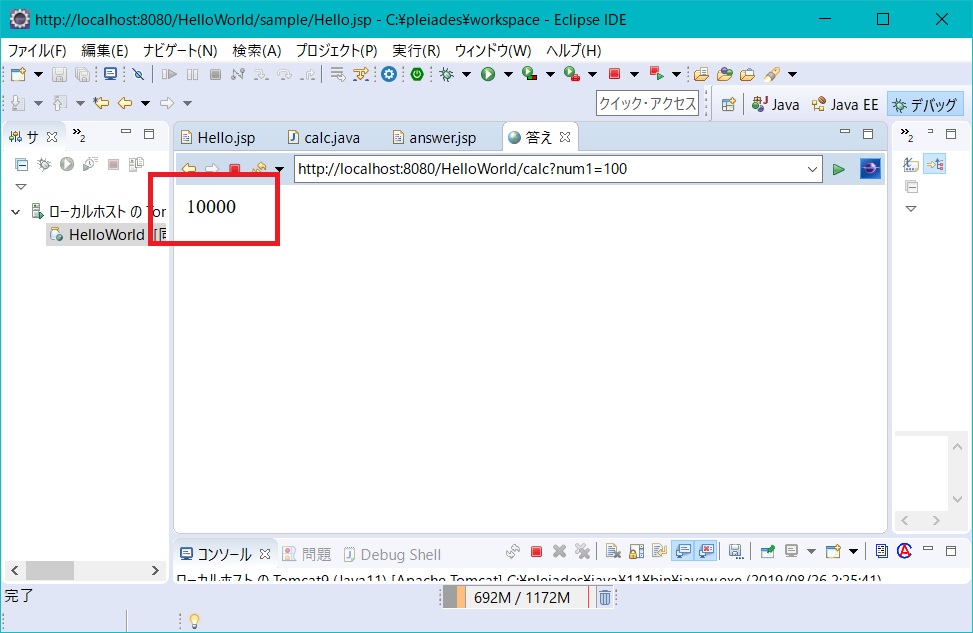Click the green Run button in main toolbar
973x633 pixels.
(488, 74)
